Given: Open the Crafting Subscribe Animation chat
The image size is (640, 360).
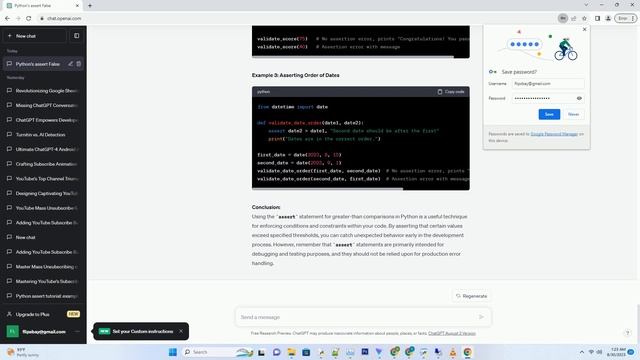Looking at the screenshot, I should point(43,164).
